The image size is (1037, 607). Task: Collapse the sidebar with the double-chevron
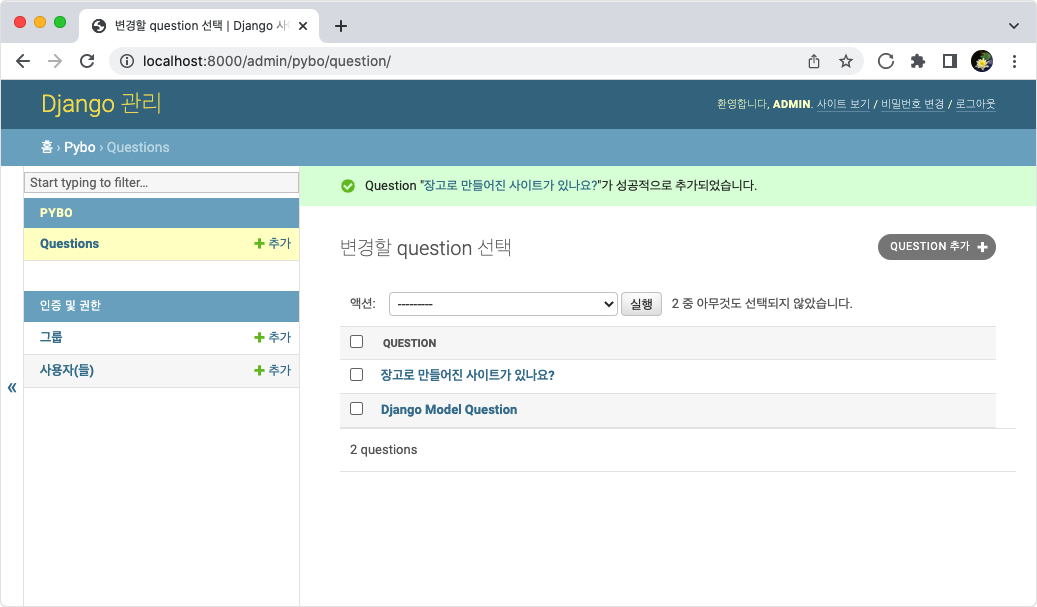[x=12, y=387]
